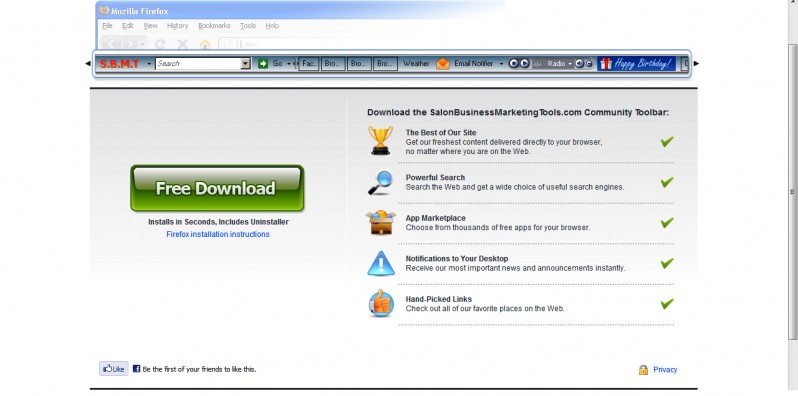Open the Bookmarks menu
The width and height of the screenshot is (798, 396).
click(x=214, y=25)
